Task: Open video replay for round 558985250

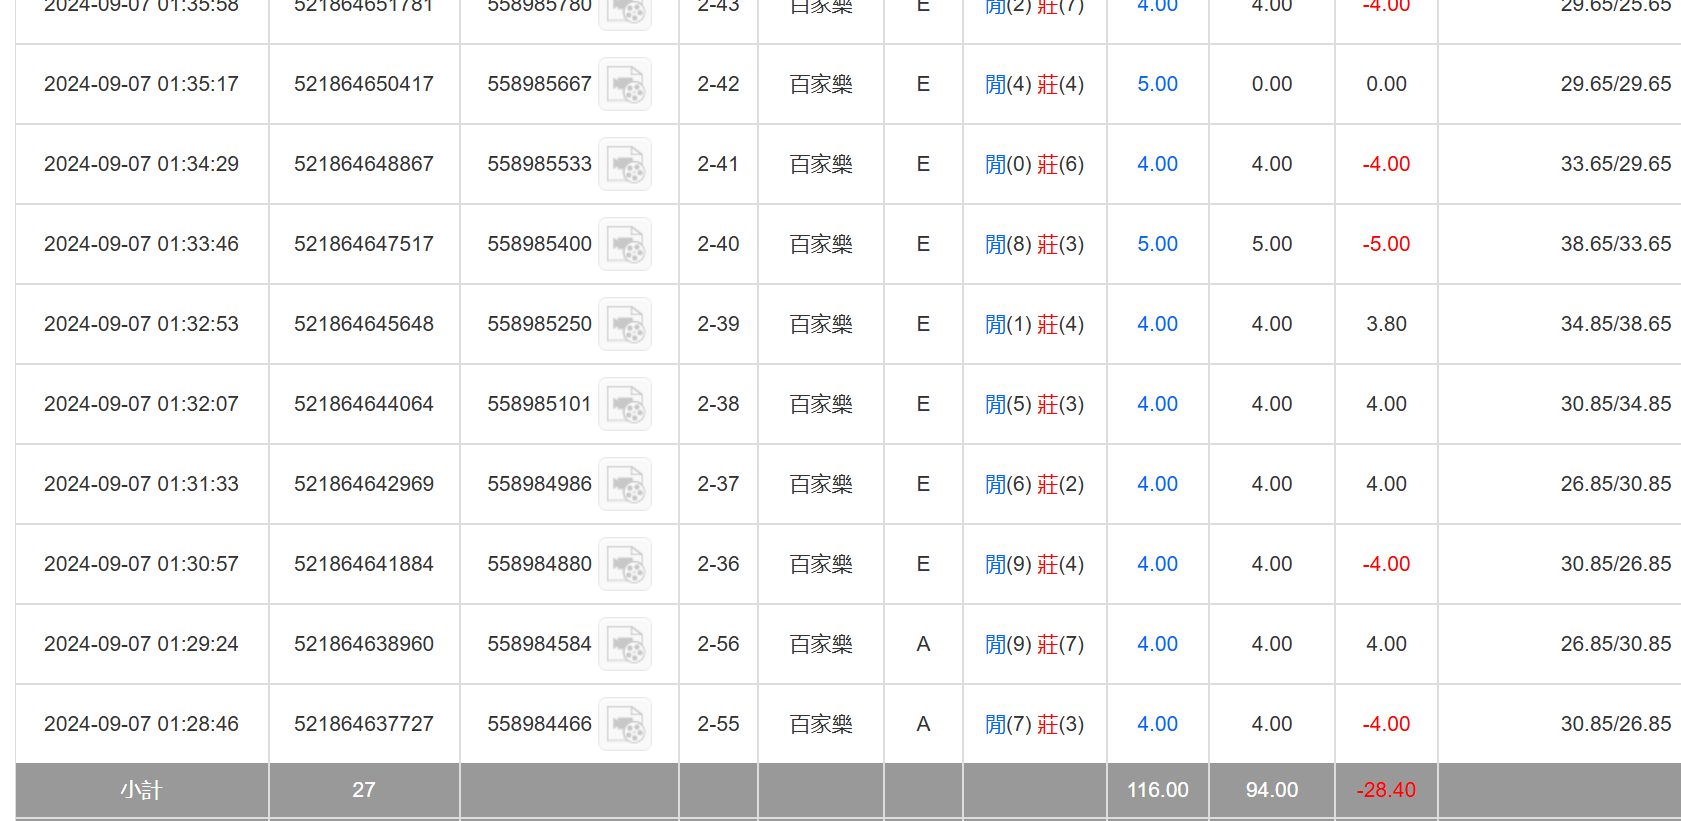Action: click(x=625, y=324)
